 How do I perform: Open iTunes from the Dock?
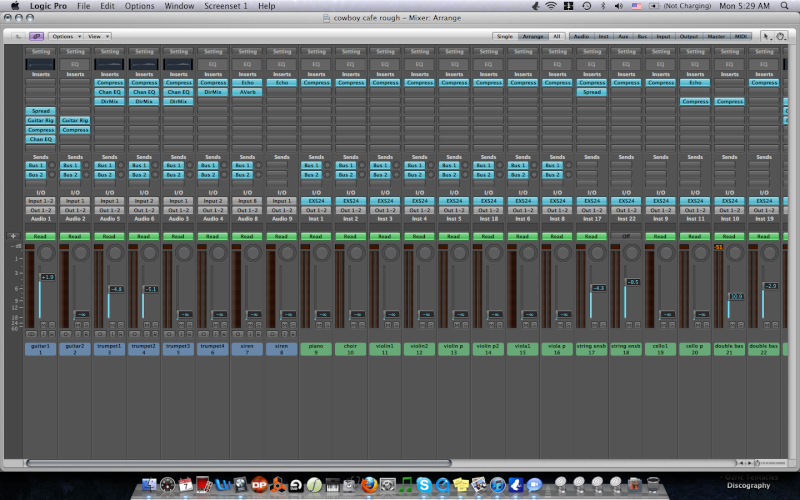click(x=497, y=484)
